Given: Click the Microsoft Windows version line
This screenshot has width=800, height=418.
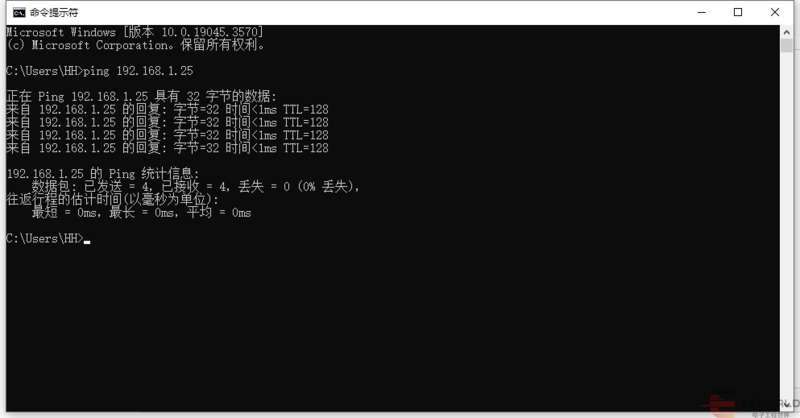Looking at the screenshot, I should click(135, 32).
